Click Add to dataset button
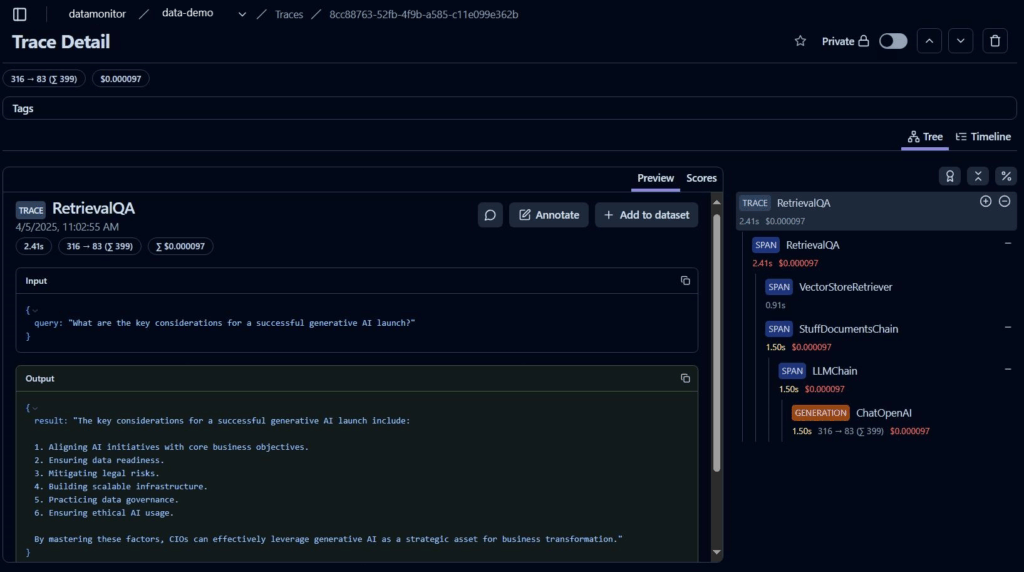The width and height of the screenshot is (1024, 572). (647, 215)
